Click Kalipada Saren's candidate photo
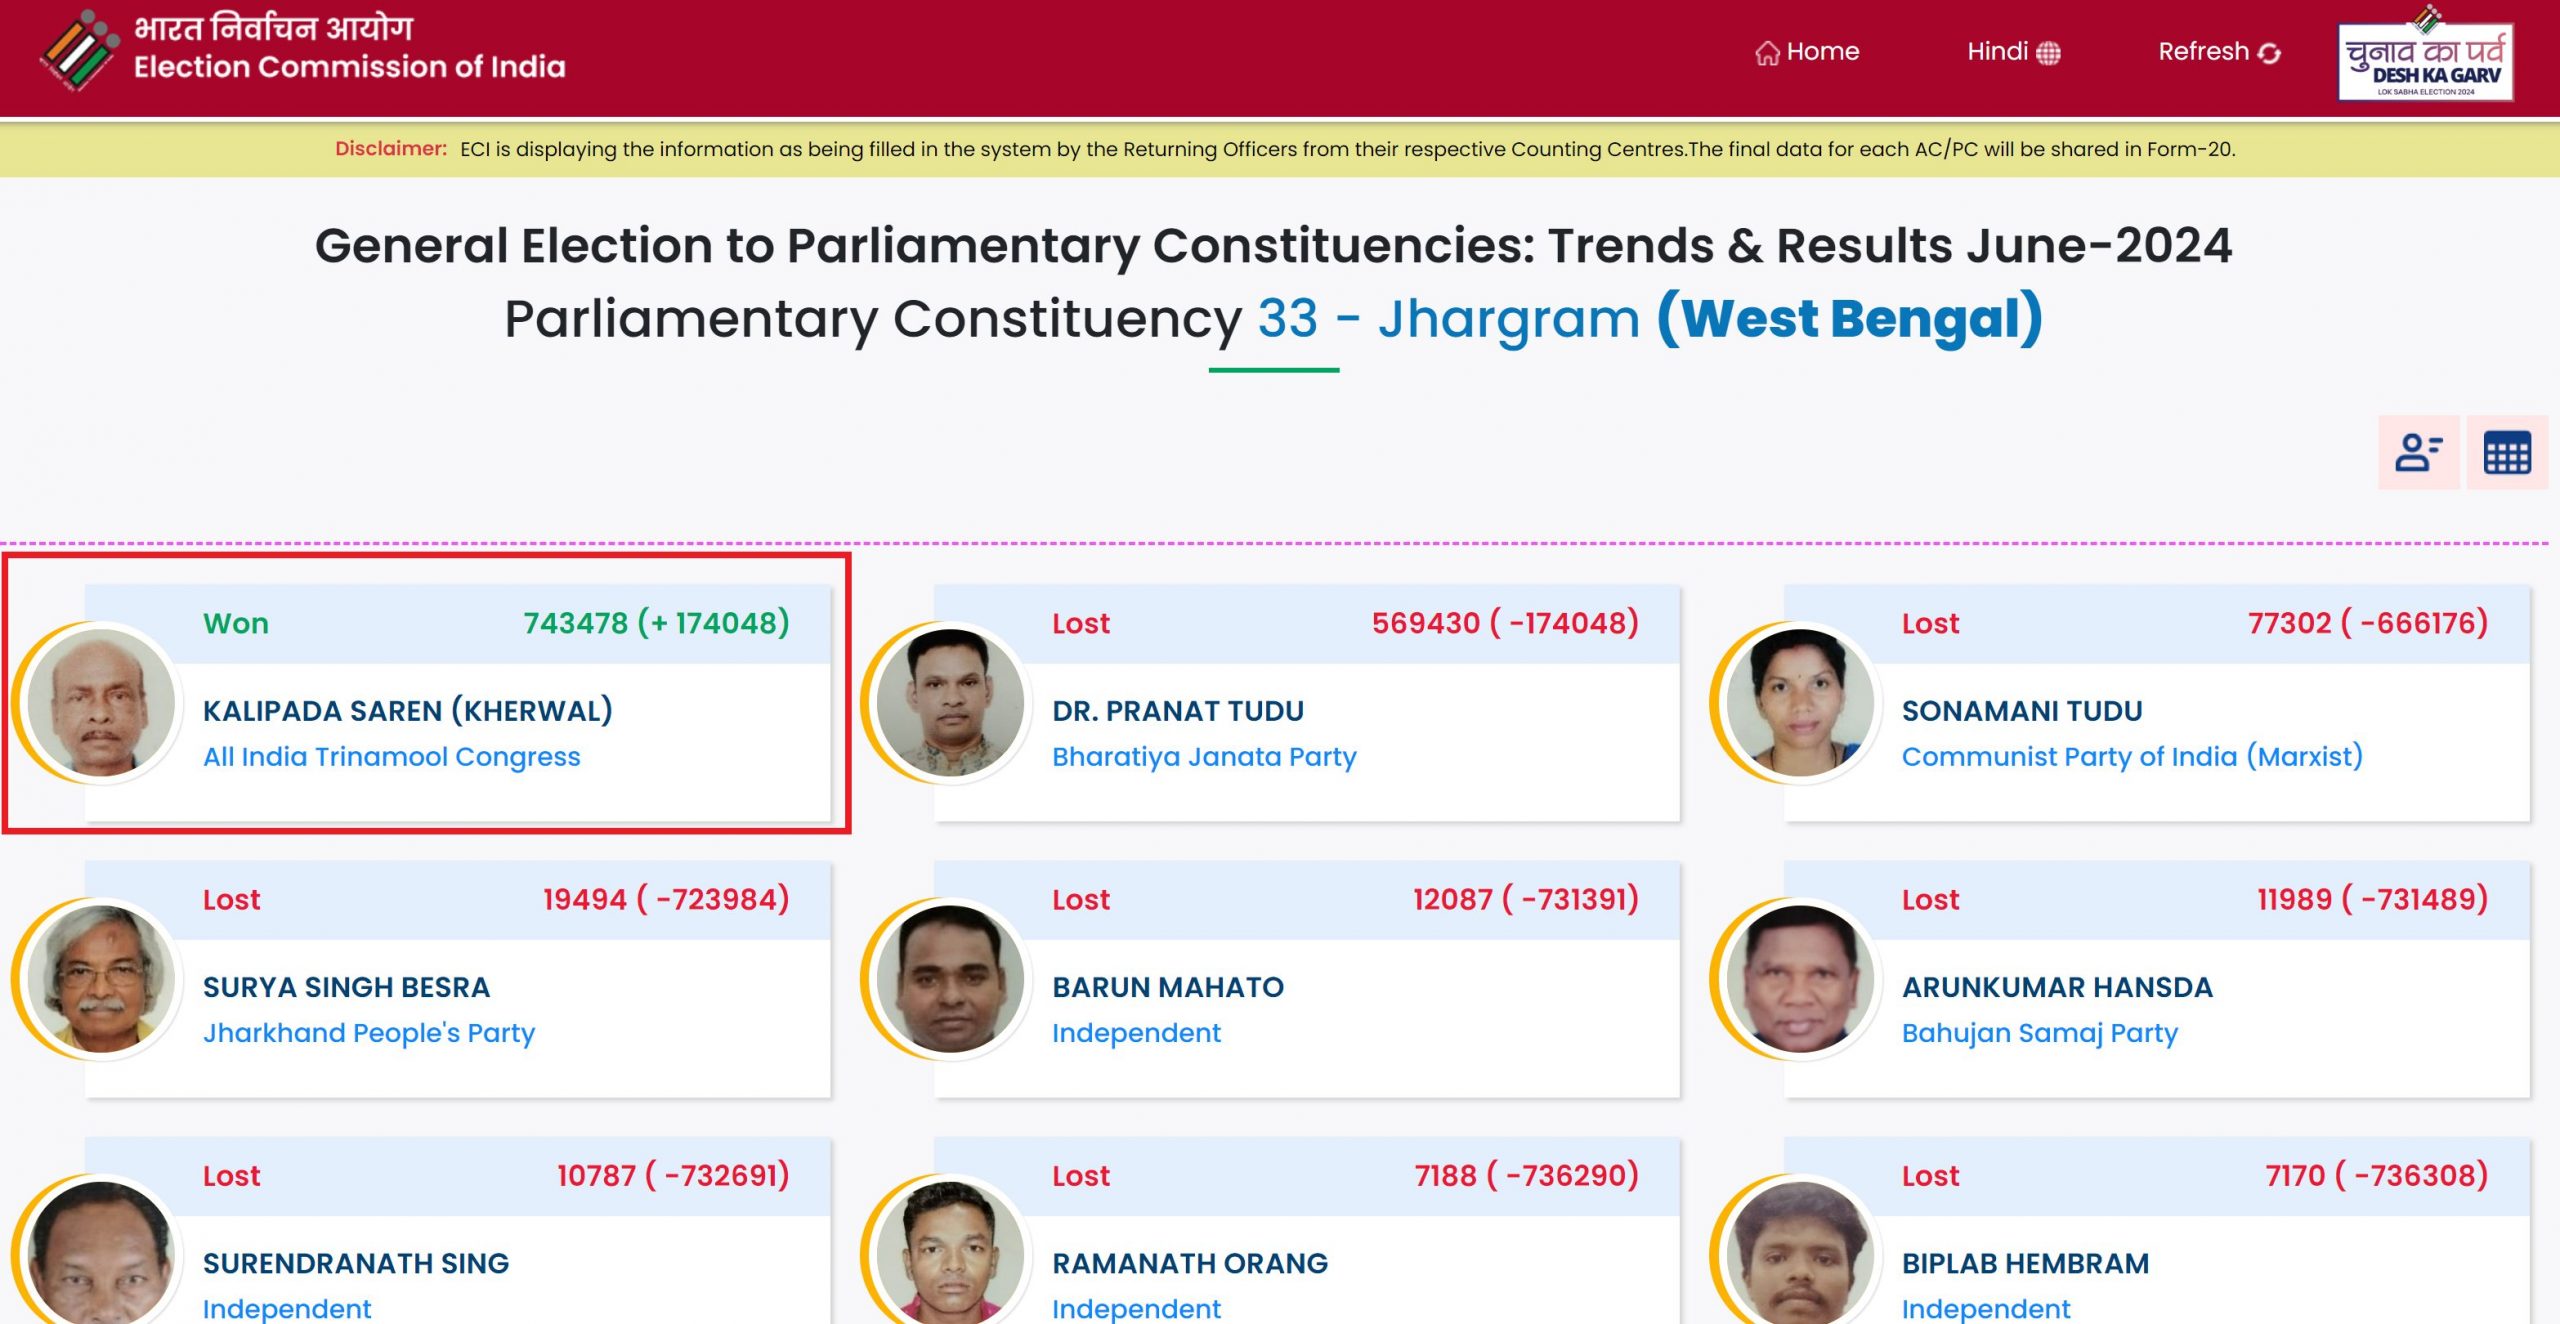Screen dimensions: 2560x1324 [x=101, y=701]
